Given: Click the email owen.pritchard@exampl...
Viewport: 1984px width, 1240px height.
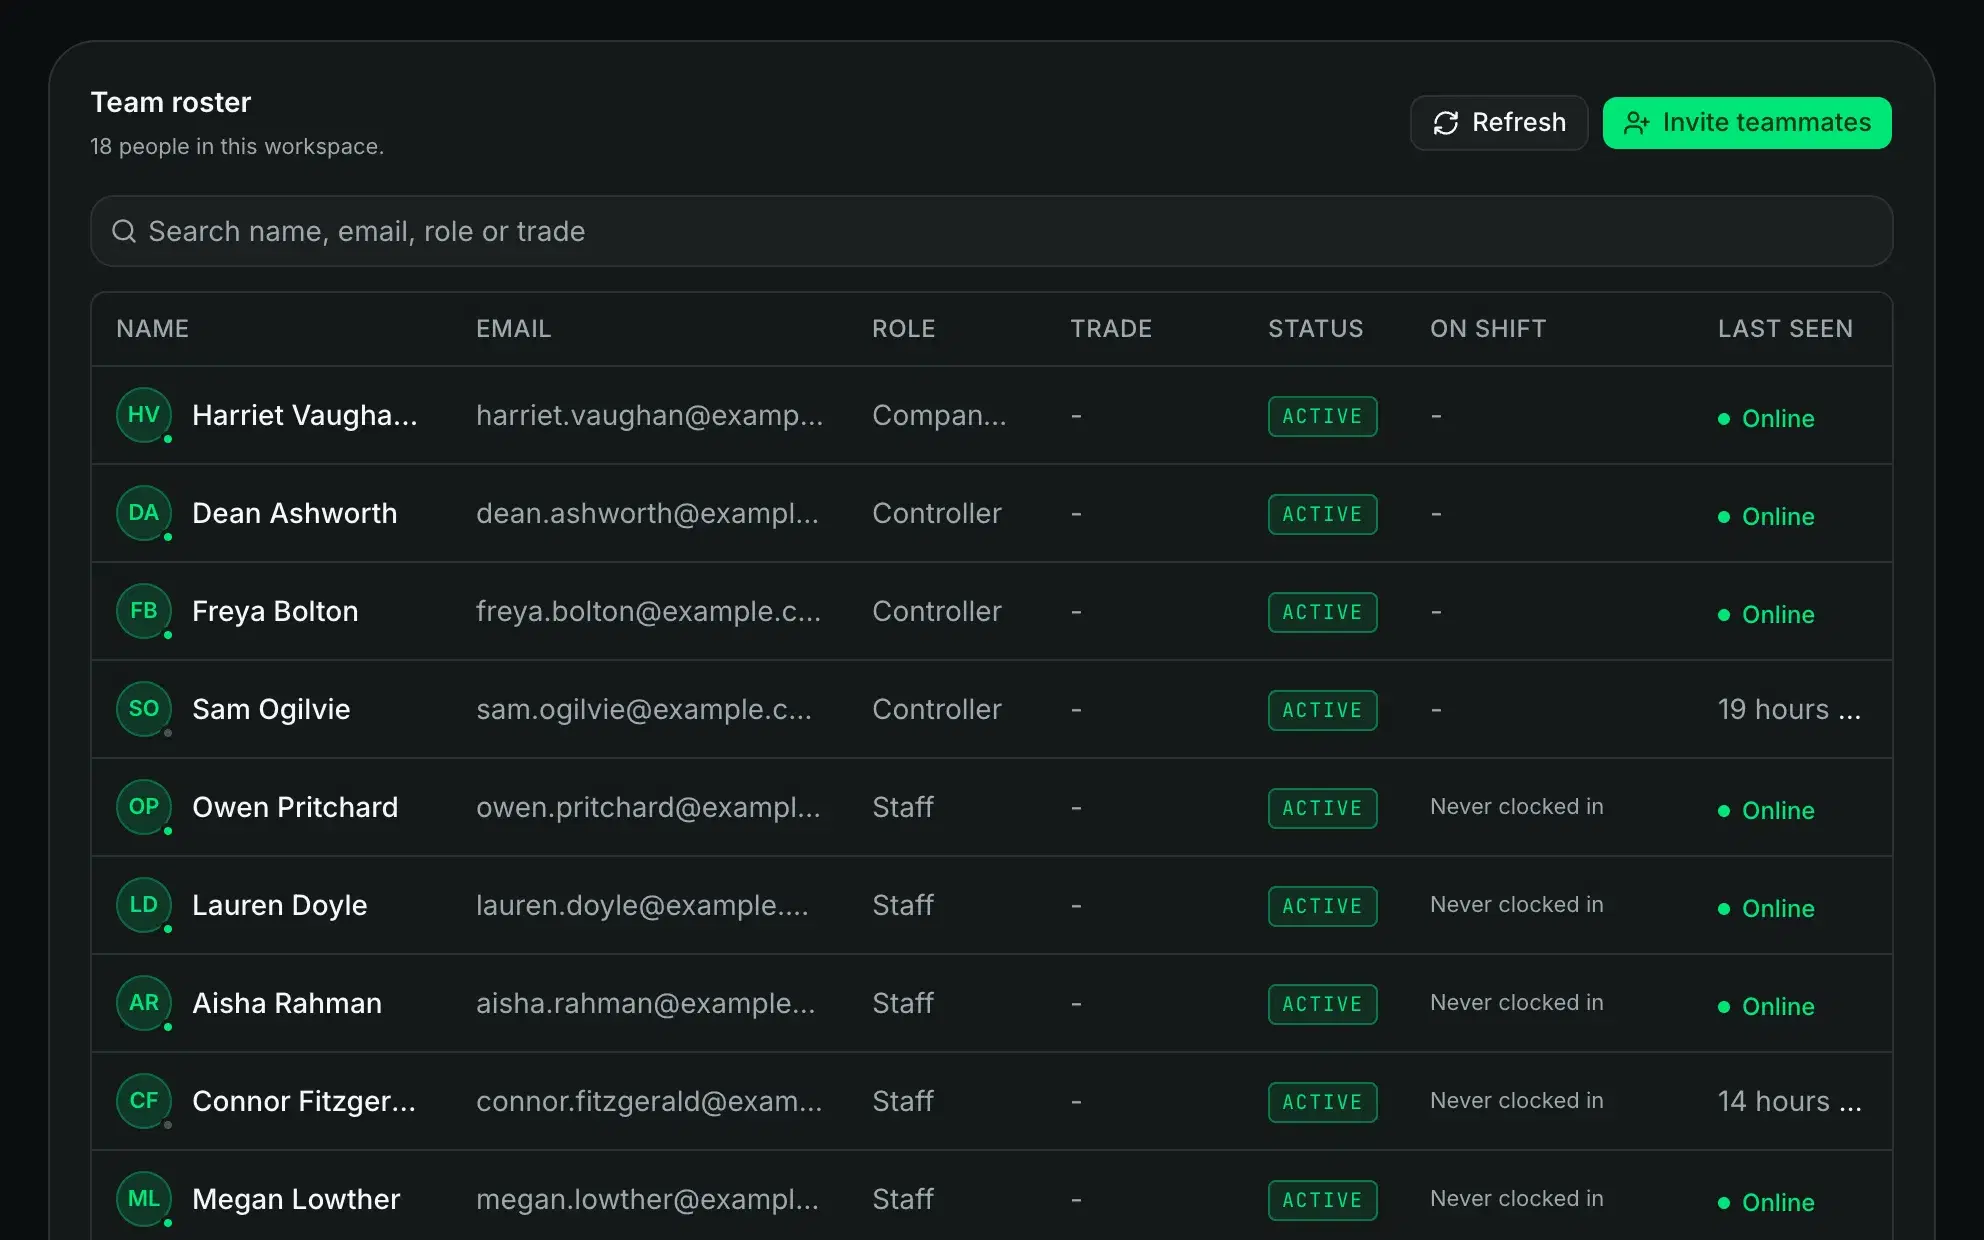Looking at the screenshot, I should tap(648, 807).
